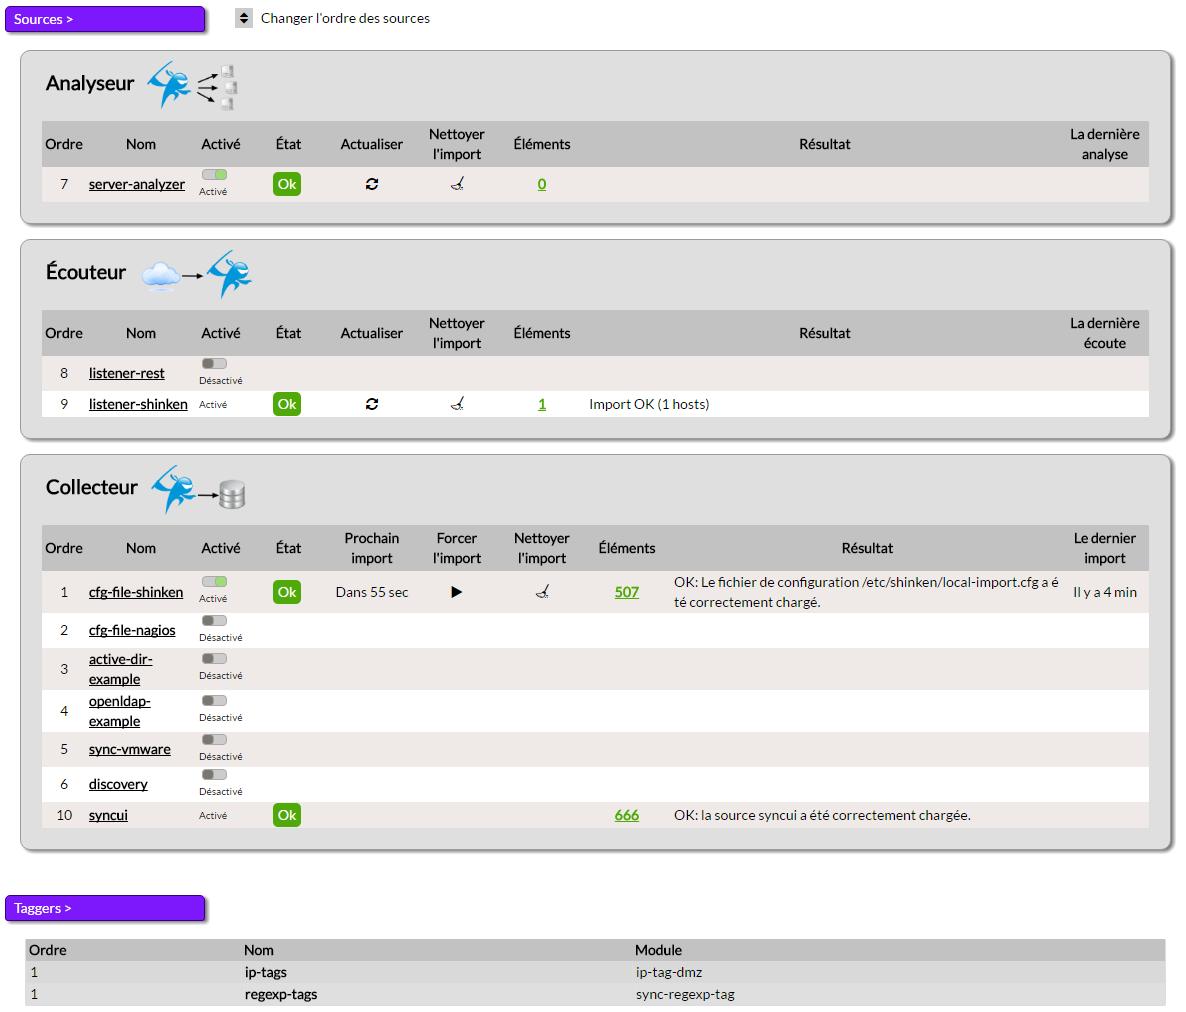Click the Ok status badge of syncui
Image resolution: width=1186 pixels, height=1012 pixels.
[287, 815]
